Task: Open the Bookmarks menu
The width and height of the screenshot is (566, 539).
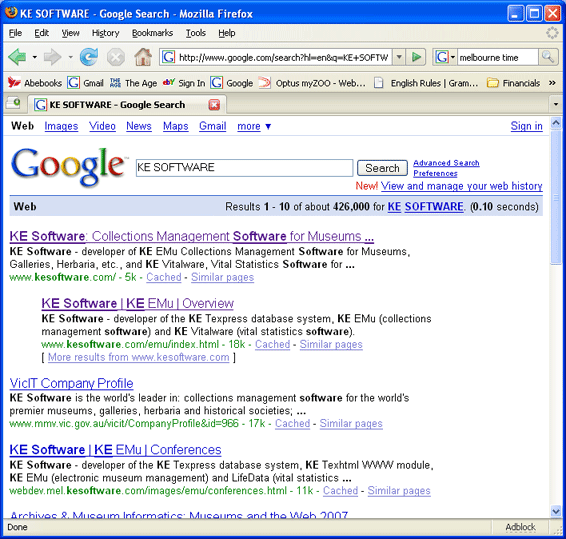Action: [x=152, y=33]
